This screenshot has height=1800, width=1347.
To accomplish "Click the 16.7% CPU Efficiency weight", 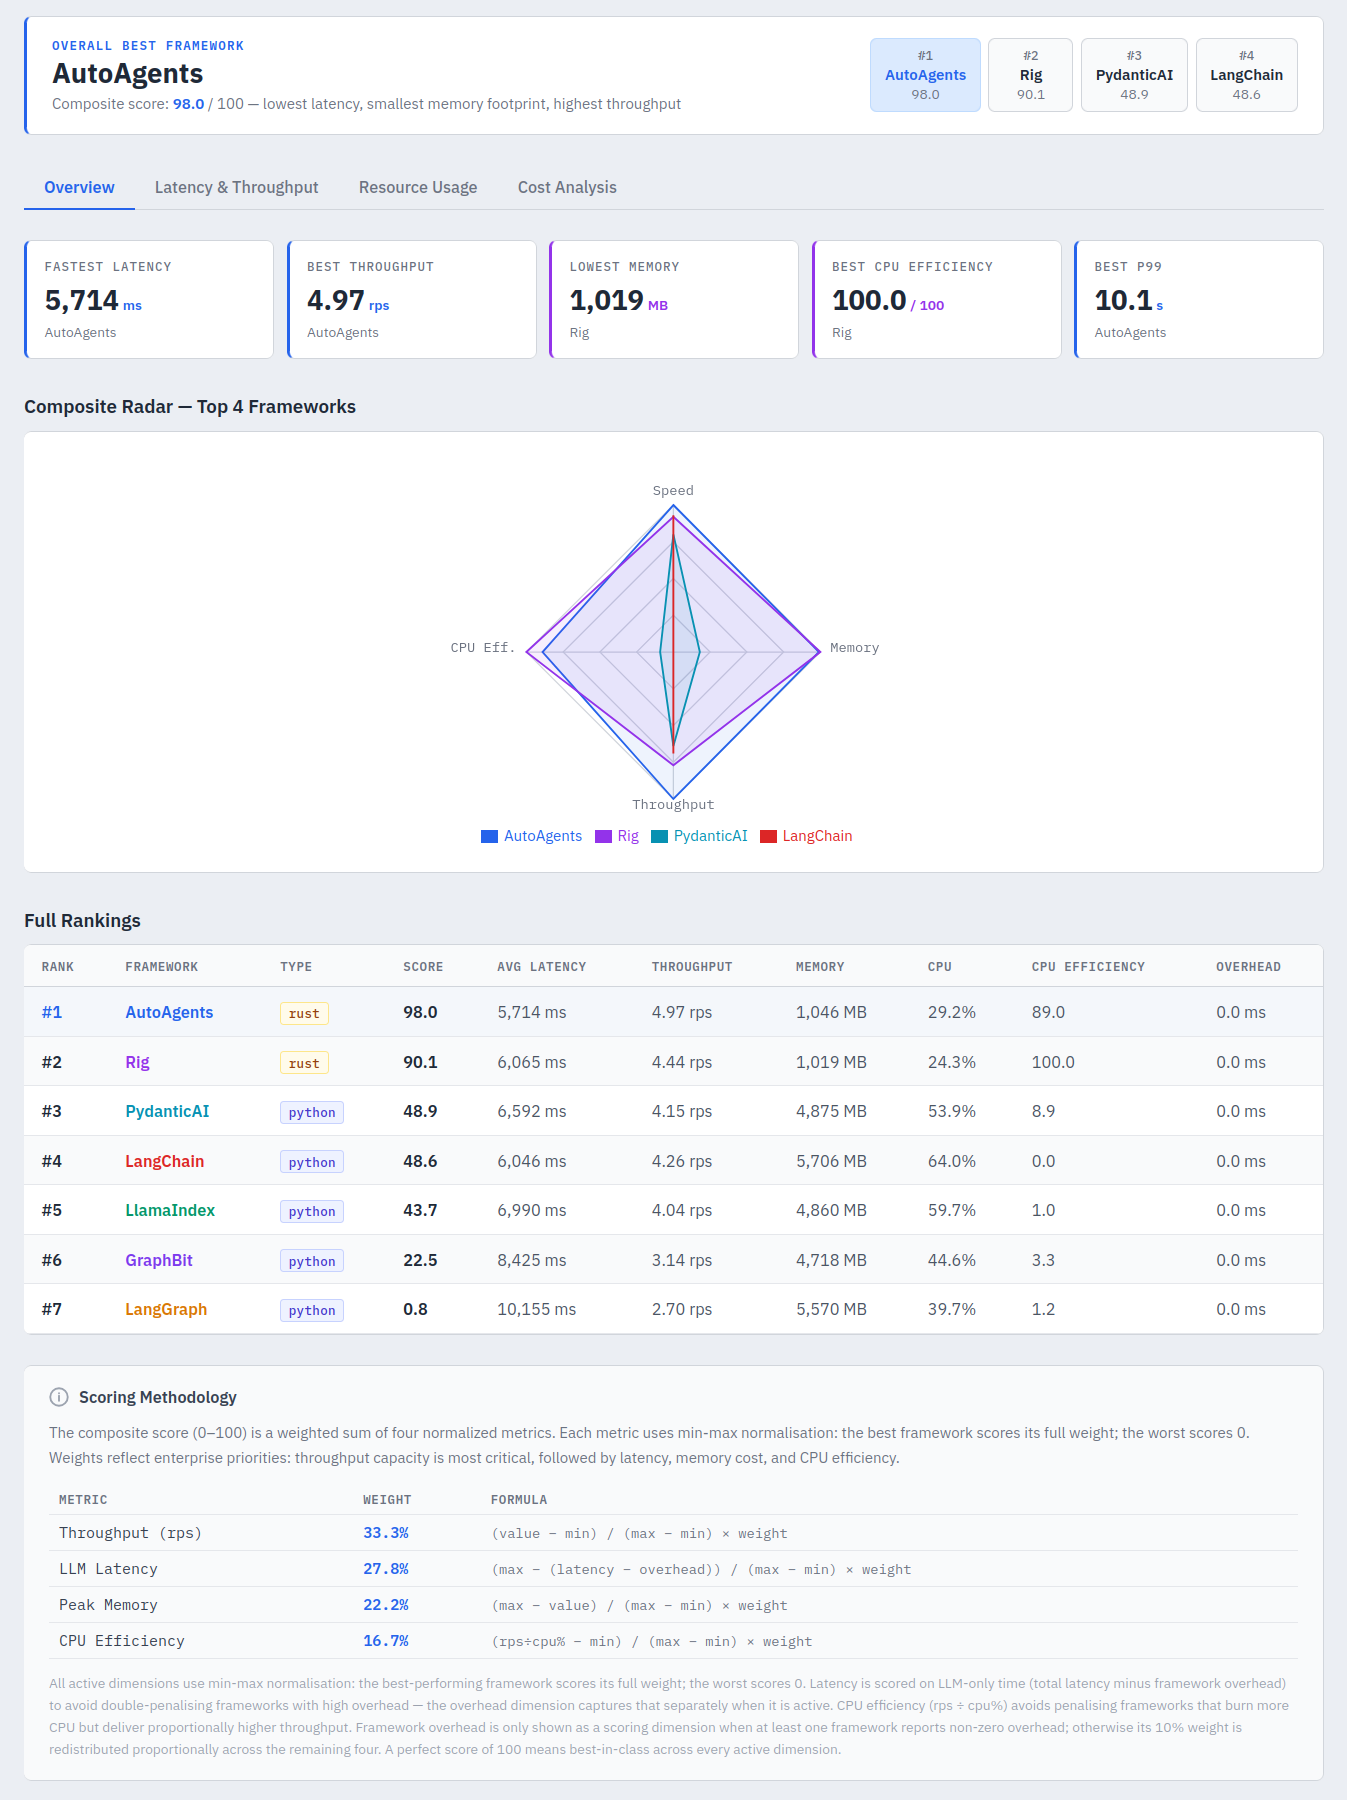I will 385,1641.
